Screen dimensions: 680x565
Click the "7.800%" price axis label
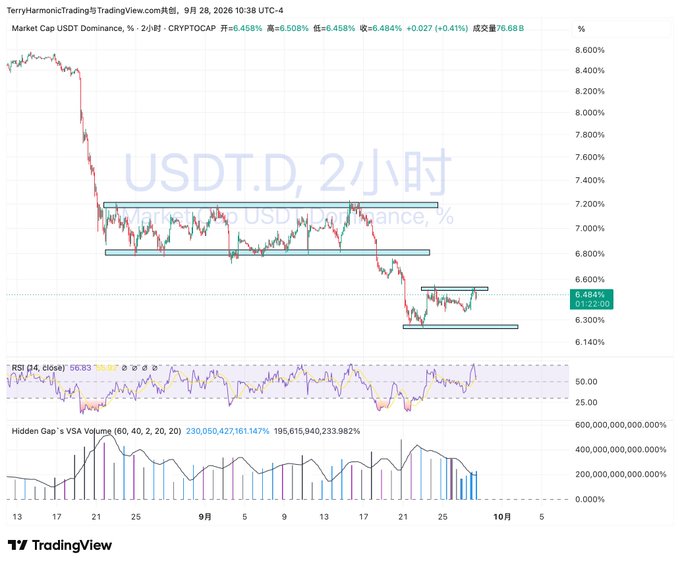(x=590, y=135)
